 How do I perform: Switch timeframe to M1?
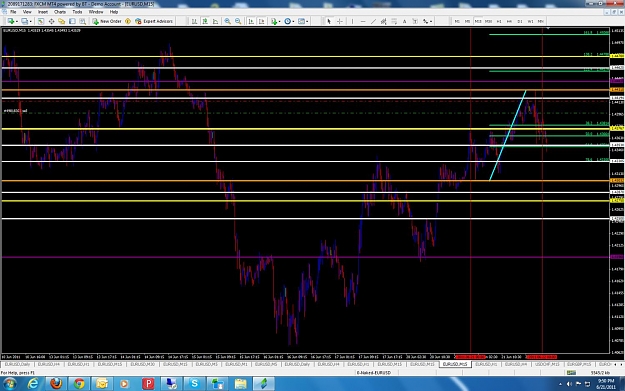tap(457, 21)
